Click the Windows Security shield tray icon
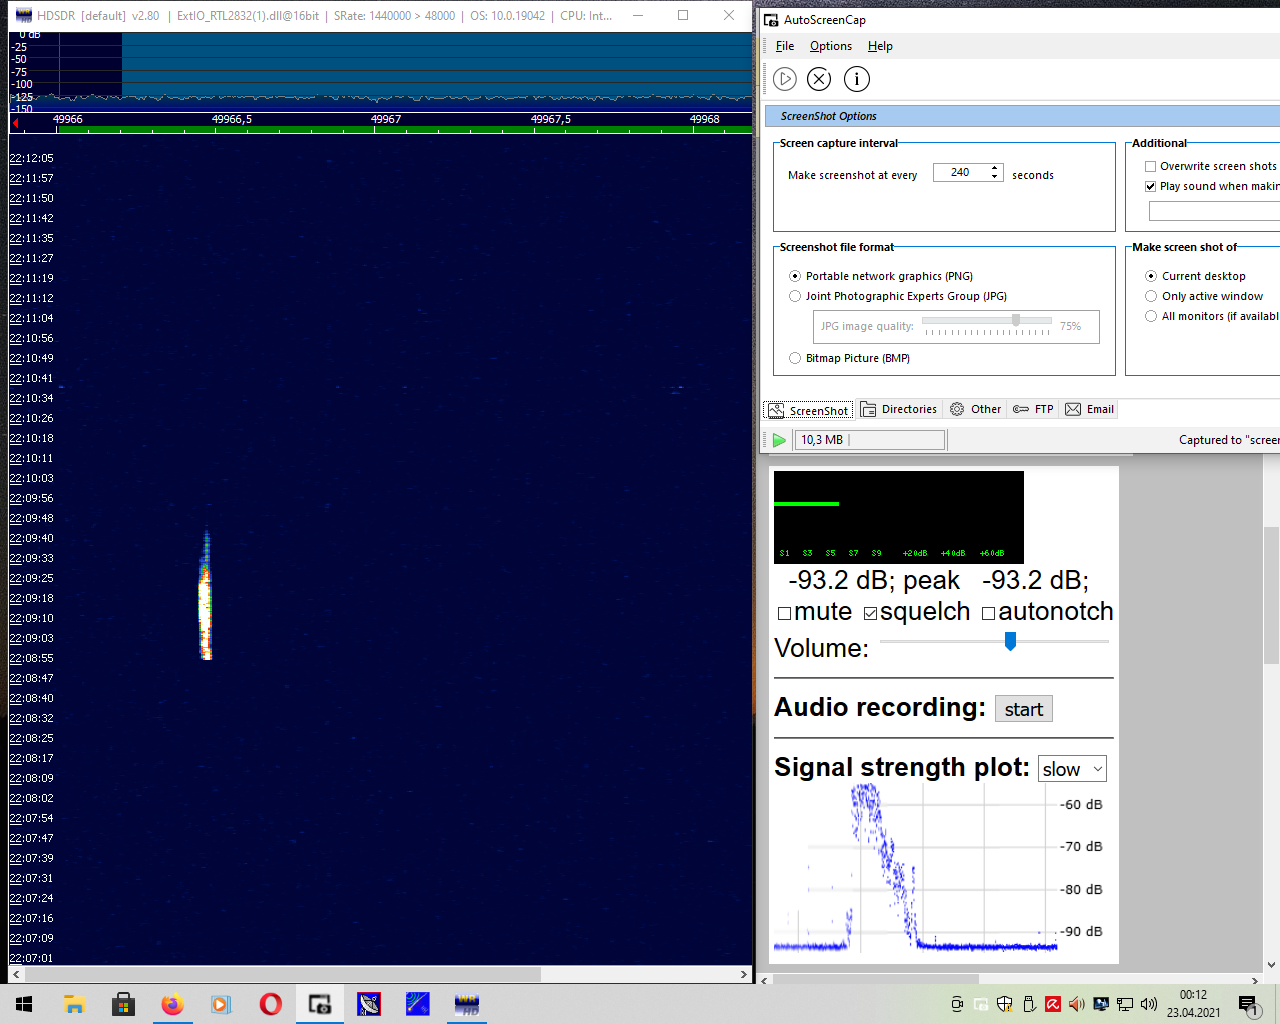This screenshot has height=1024, width=1280. [x=1005, y=1004]
